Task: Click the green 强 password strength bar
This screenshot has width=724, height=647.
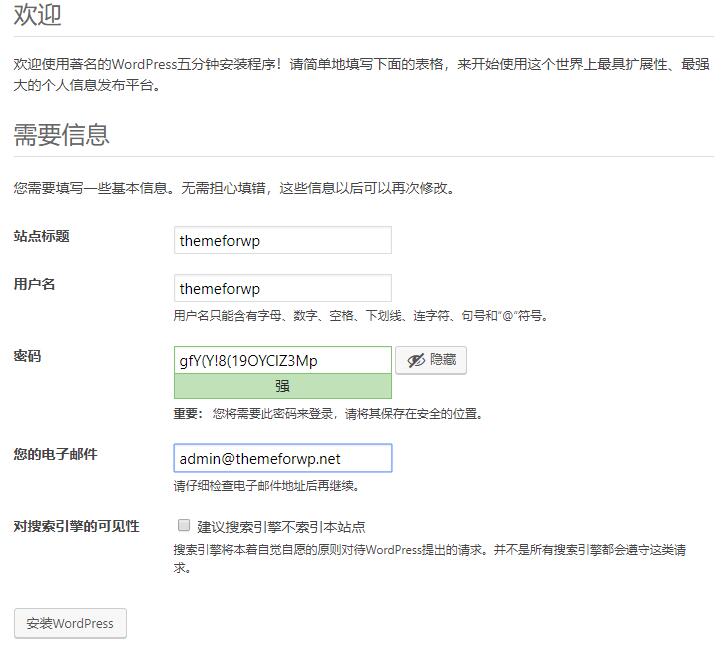Action: tap(282, 386)
